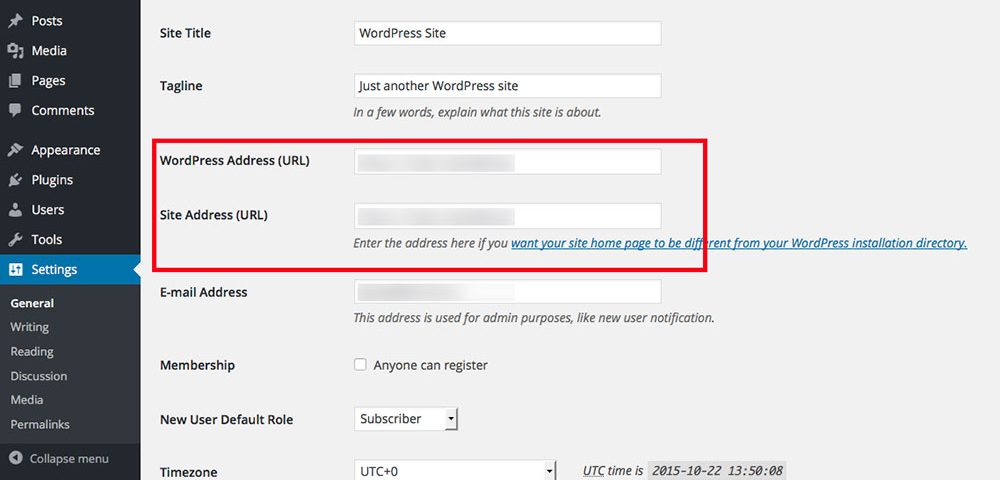Open Writing settings submenu
Image resolution: width=1000 pixels, height=480 pixels.
click(x=29, y=327)
